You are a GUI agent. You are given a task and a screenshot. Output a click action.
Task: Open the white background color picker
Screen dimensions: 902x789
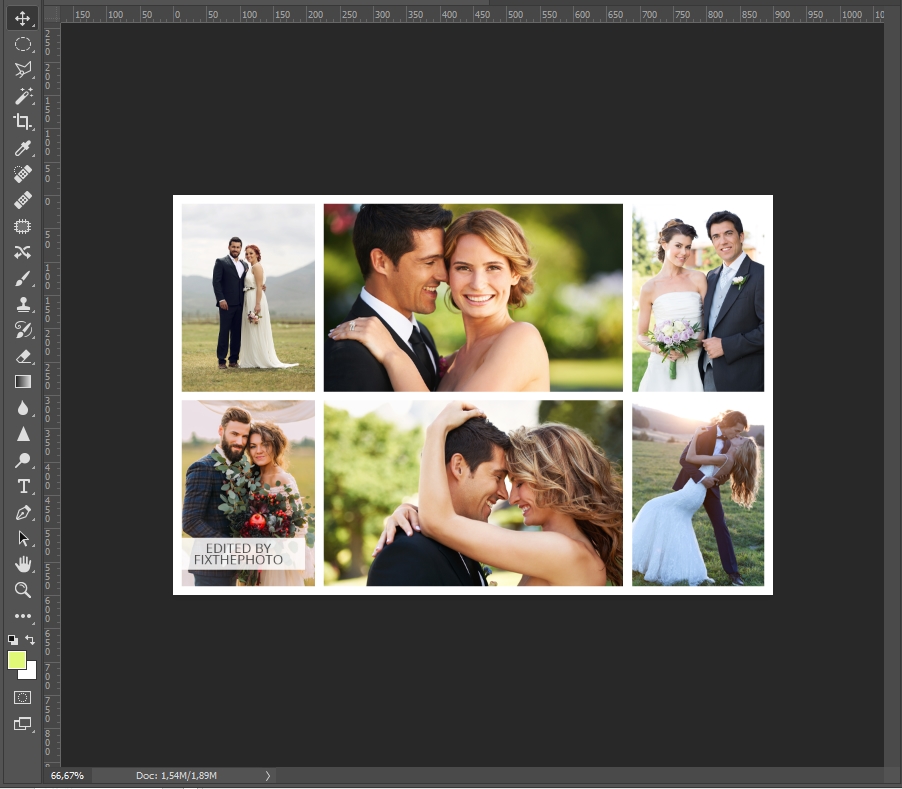[30, 673]
